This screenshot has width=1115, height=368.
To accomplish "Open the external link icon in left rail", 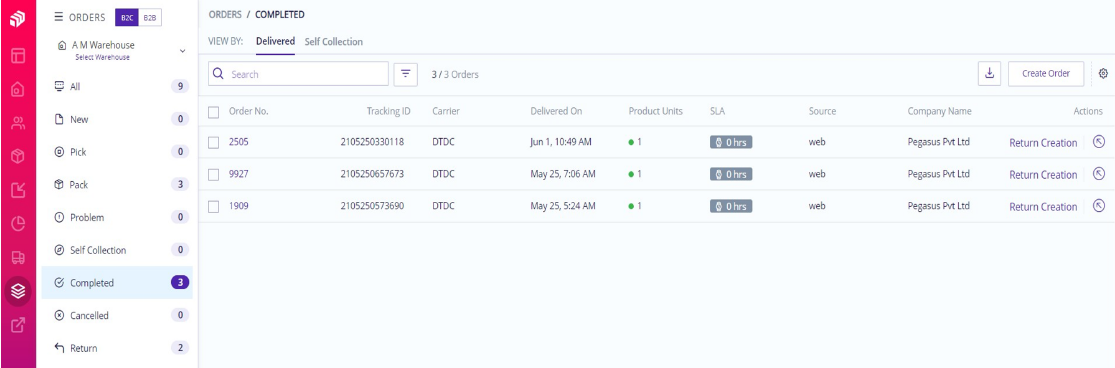I will [x=18, y=325].
